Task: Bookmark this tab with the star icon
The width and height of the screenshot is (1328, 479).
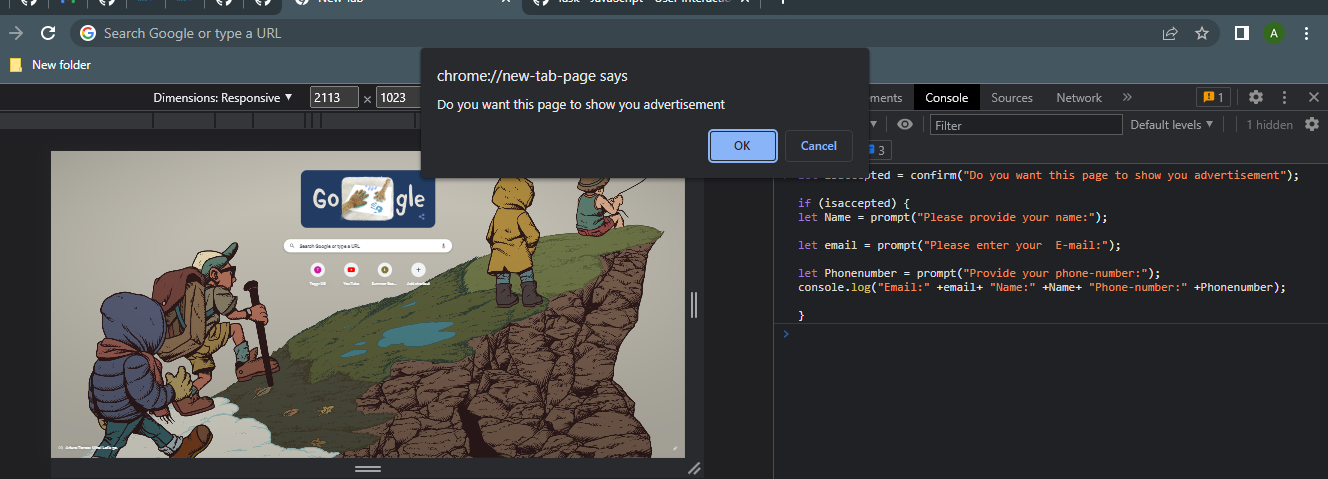Action: point(1201,33)
